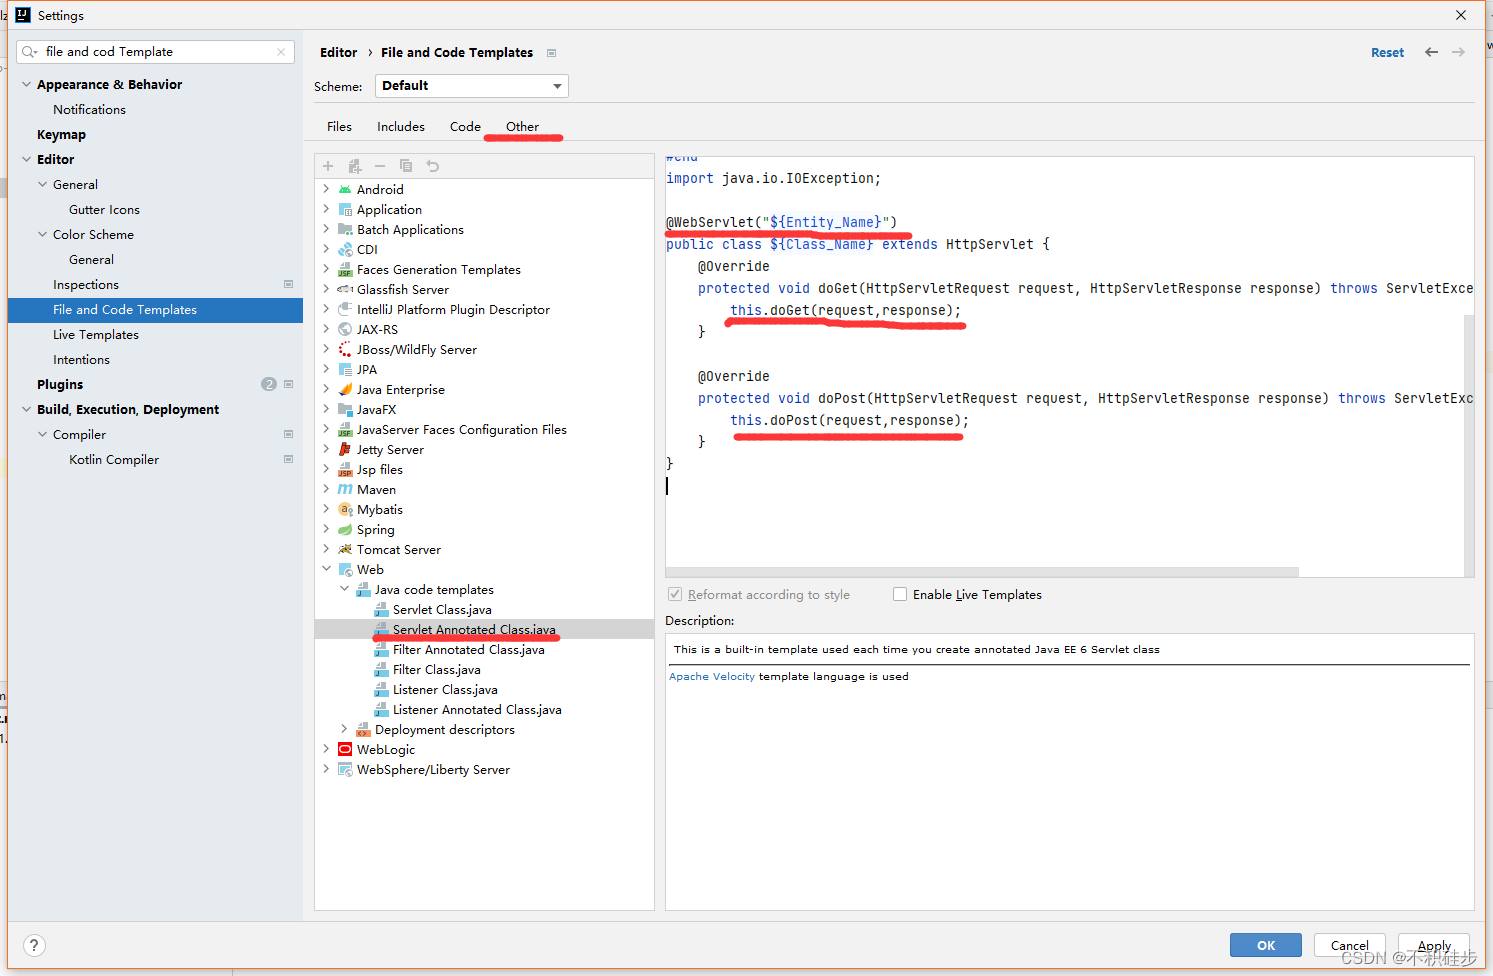Open the Apache Velocity link
Screen dimensions: 1493x976
point(712,677)
